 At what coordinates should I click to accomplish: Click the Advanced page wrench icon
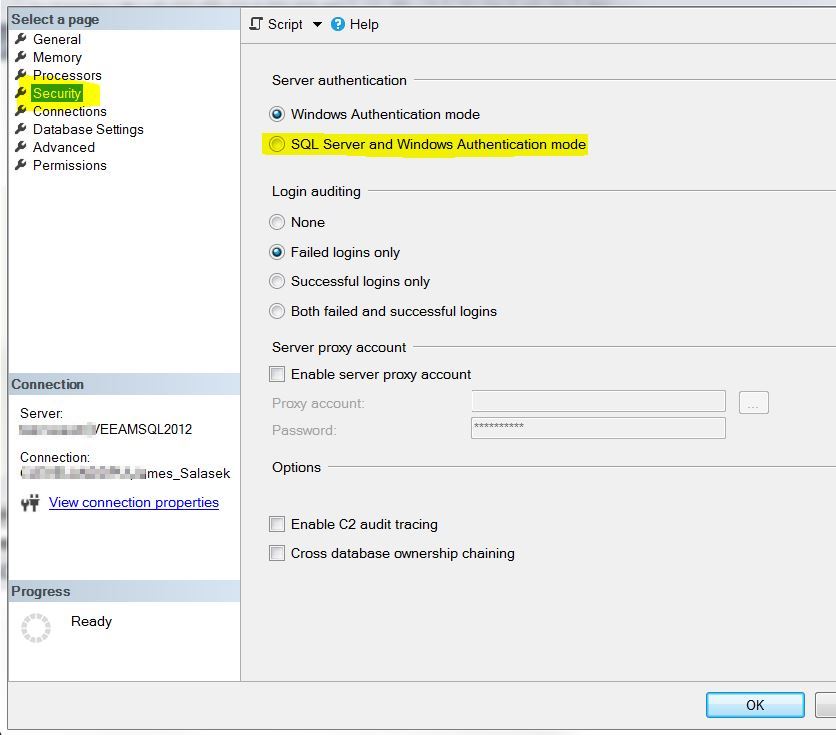[x=21, y=147]
